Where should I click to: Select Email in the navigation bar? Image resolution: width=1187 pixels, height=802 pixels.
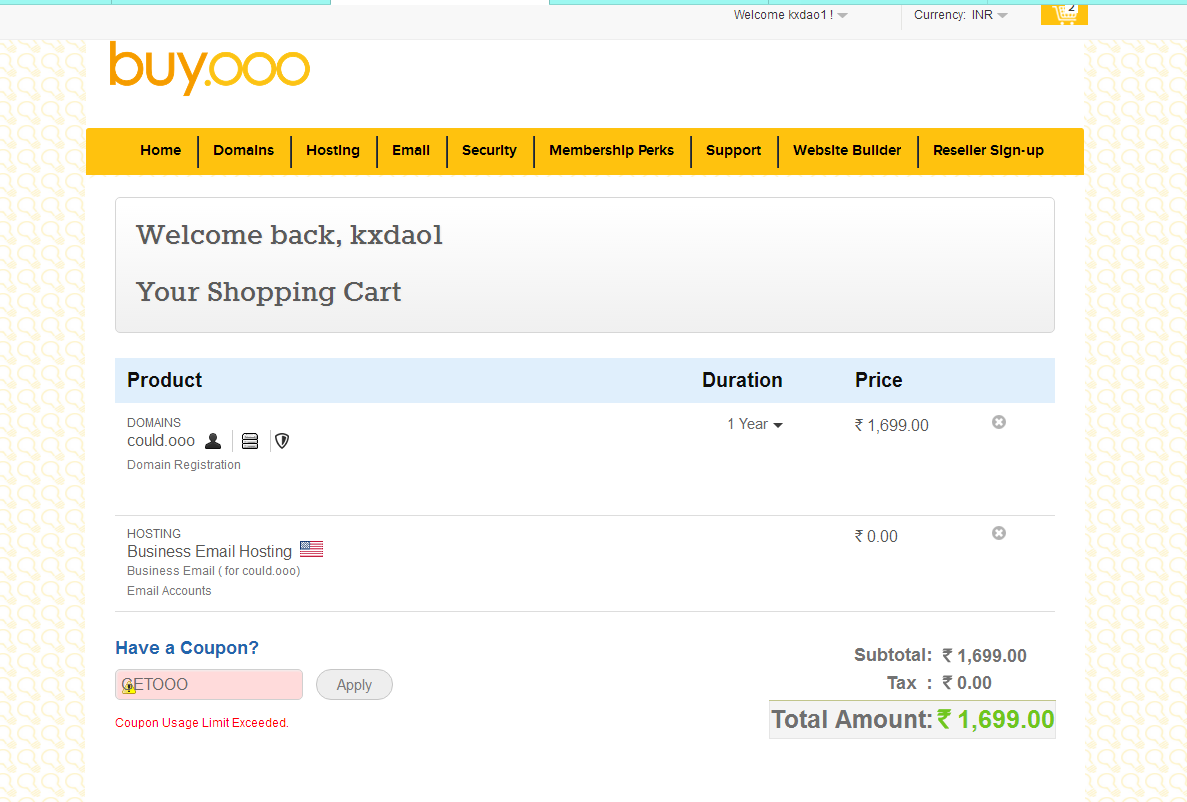411,151
